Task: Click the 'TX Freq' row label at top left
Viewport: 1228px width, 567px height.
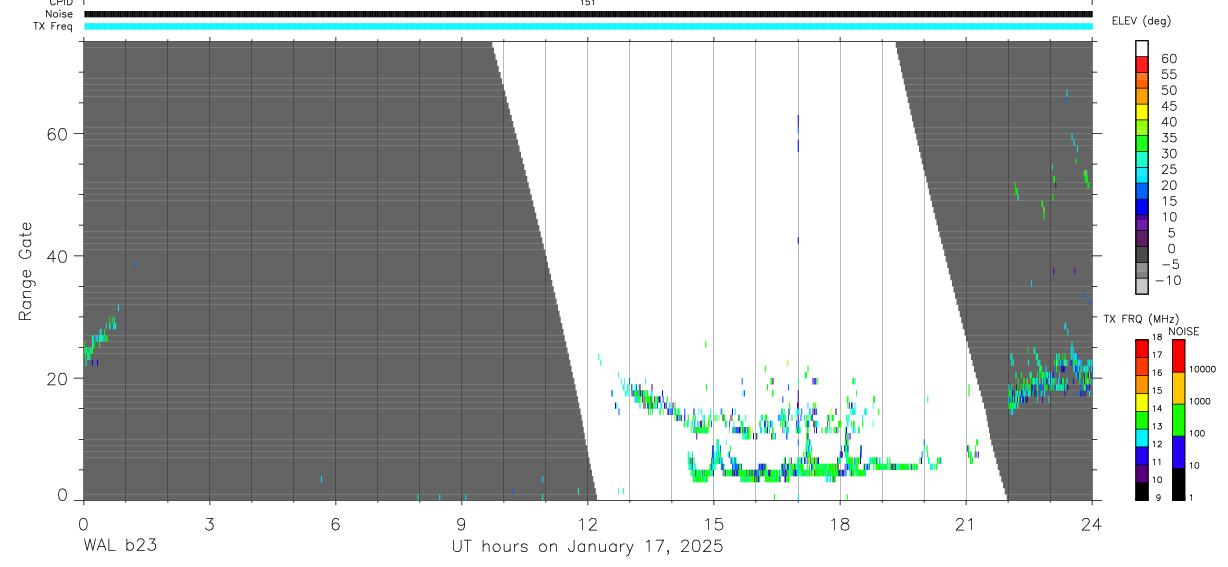Action: point(54,26)
